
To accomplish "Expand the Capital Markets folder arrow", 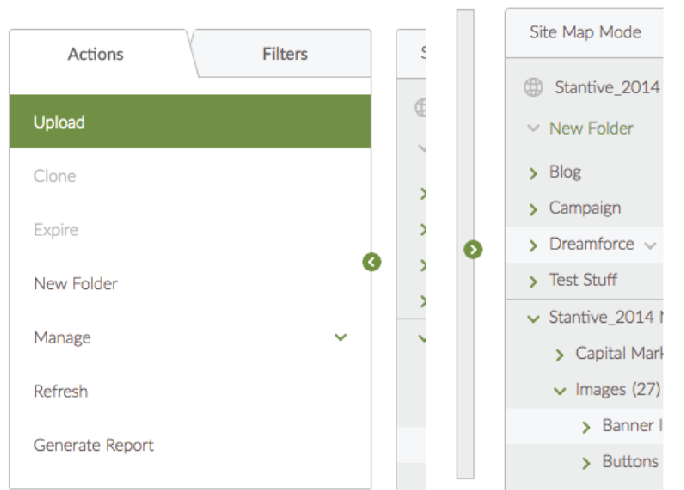I will [x=560, y=355].
